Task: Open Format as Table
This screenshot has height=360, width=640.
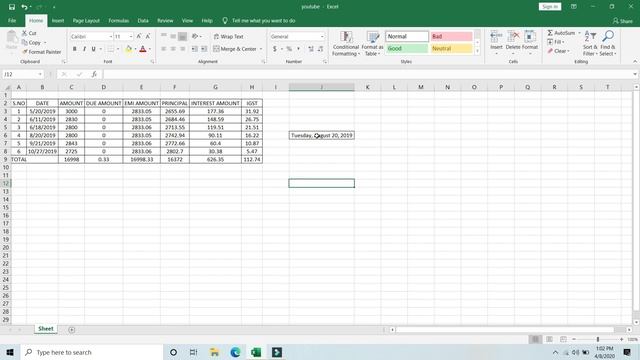Action: [372, 43]
